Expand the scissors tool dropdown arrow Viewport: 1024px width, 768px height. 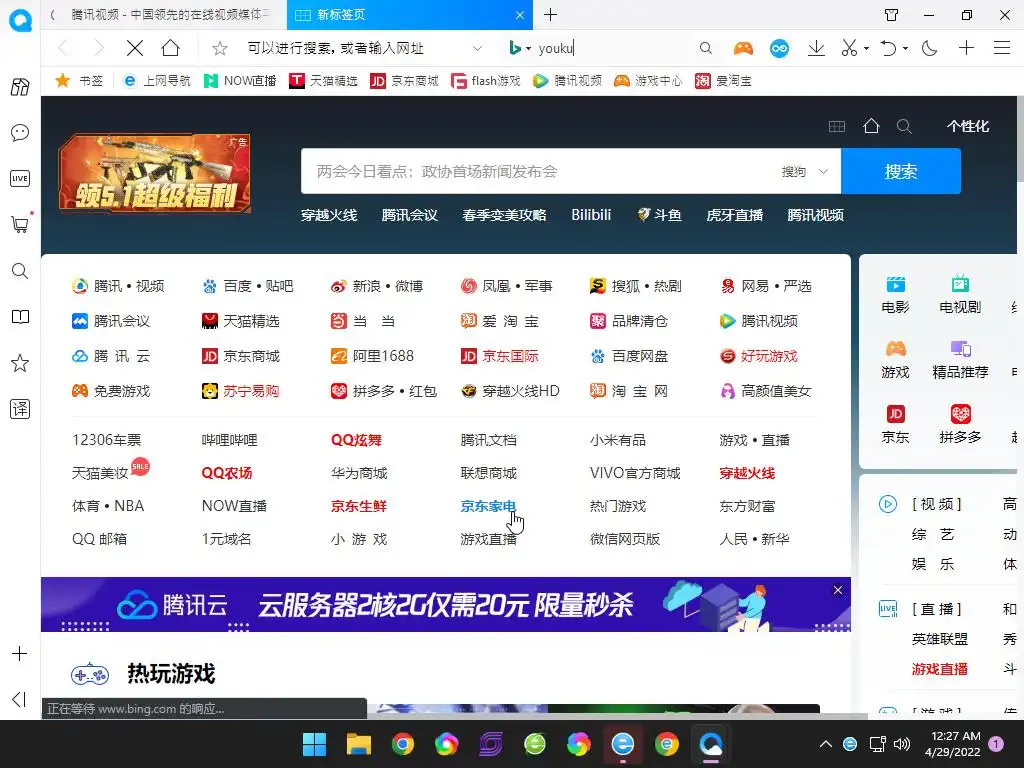866,48
